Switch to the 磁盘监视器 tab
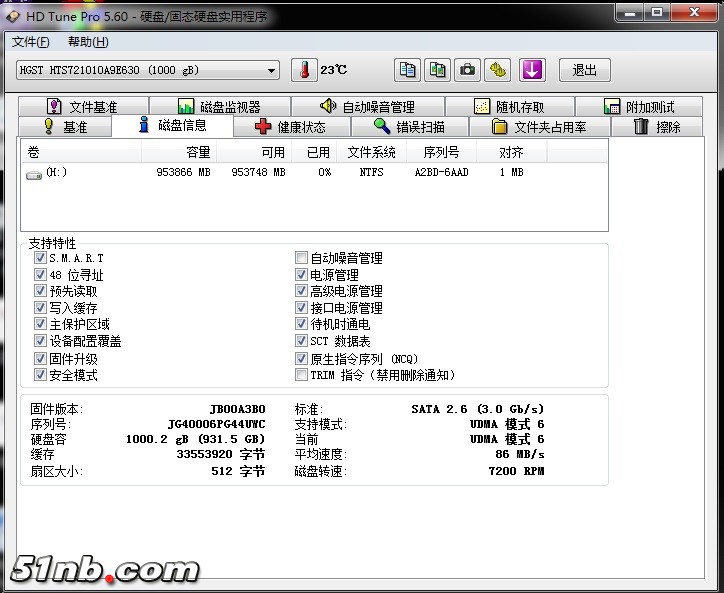This screenshot has height=593, width=724. point(219,107)
